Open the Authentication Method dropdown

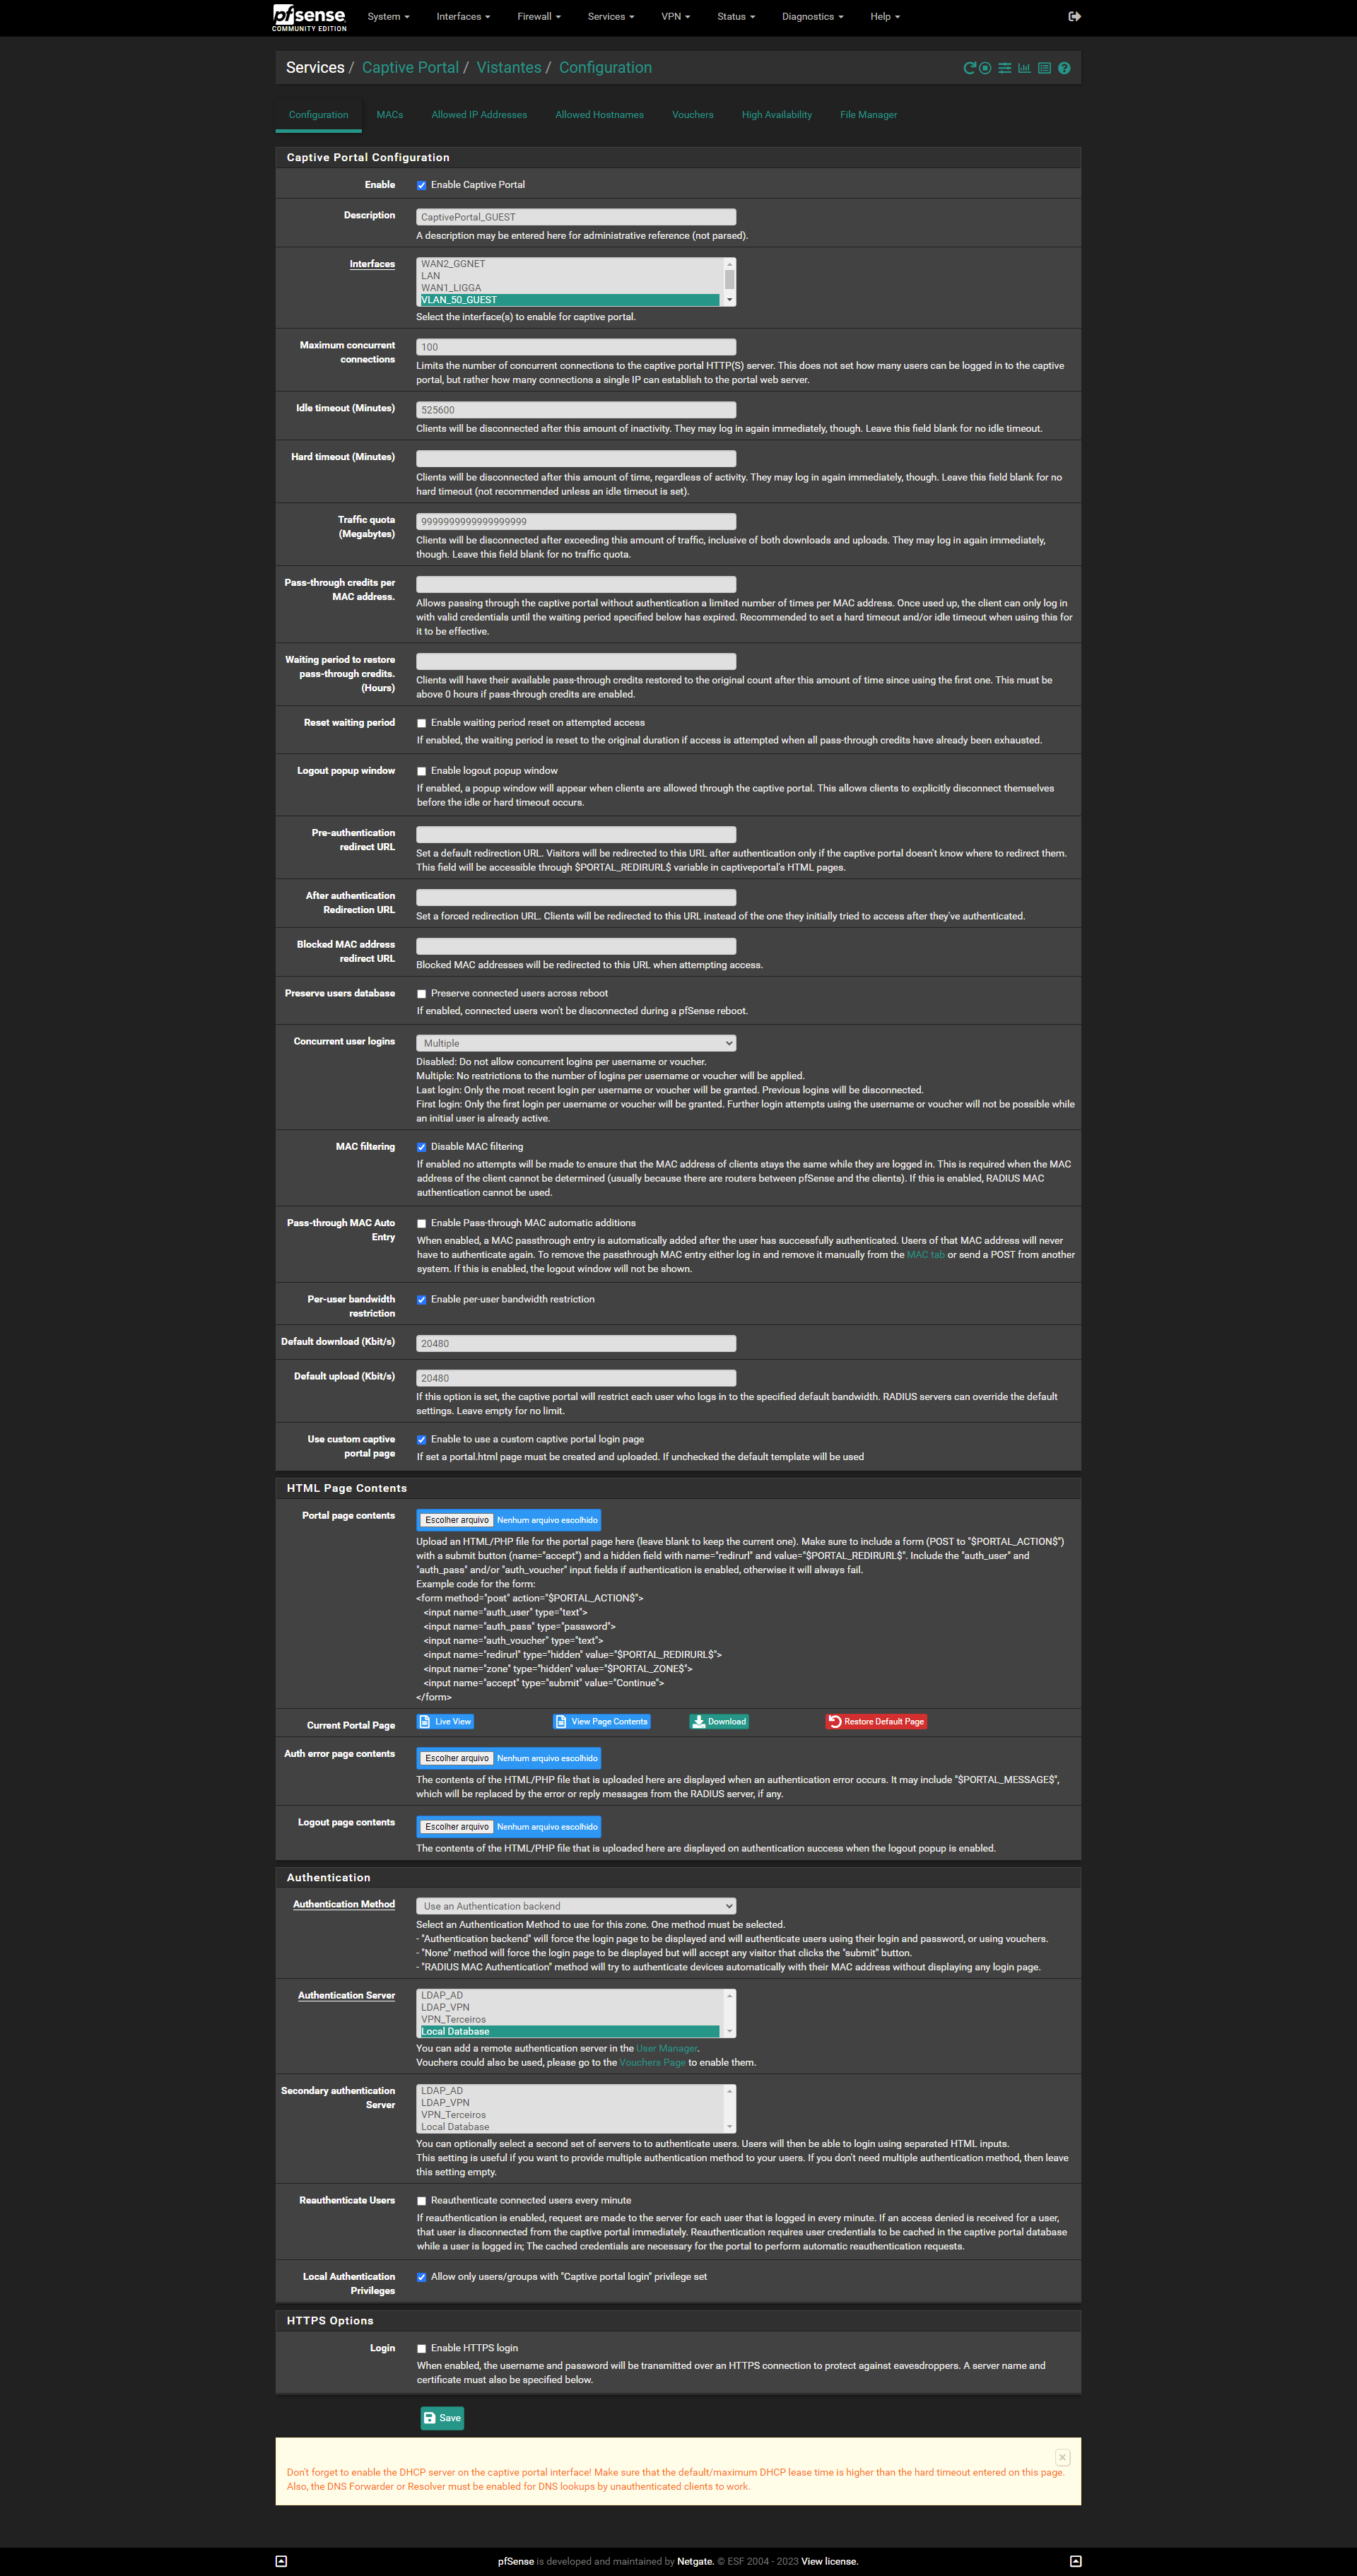tap(576, 1906)
